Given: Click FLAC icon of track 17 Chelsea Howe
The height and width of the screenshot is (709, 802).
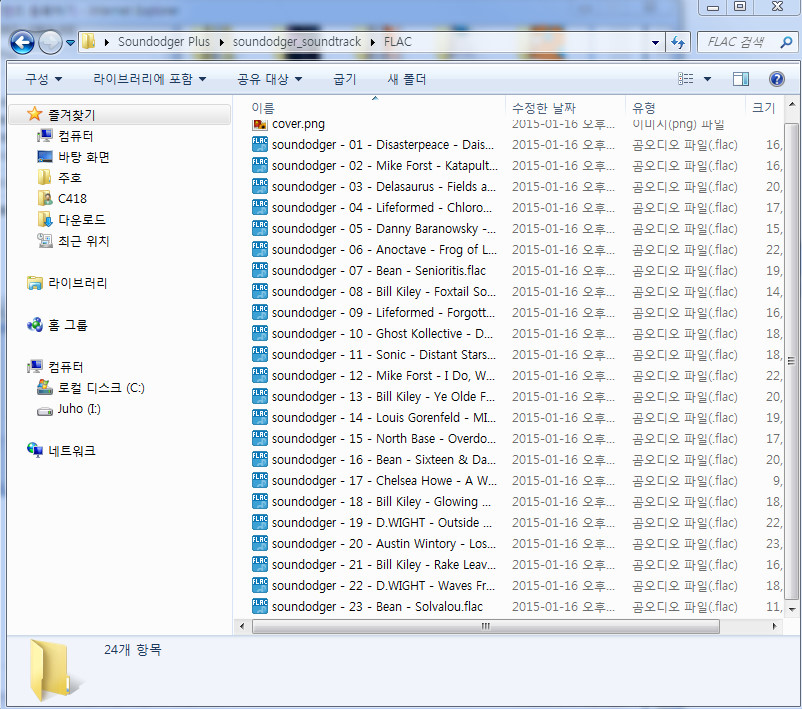Looking at the screenshot, I should [x=260, y=480].
